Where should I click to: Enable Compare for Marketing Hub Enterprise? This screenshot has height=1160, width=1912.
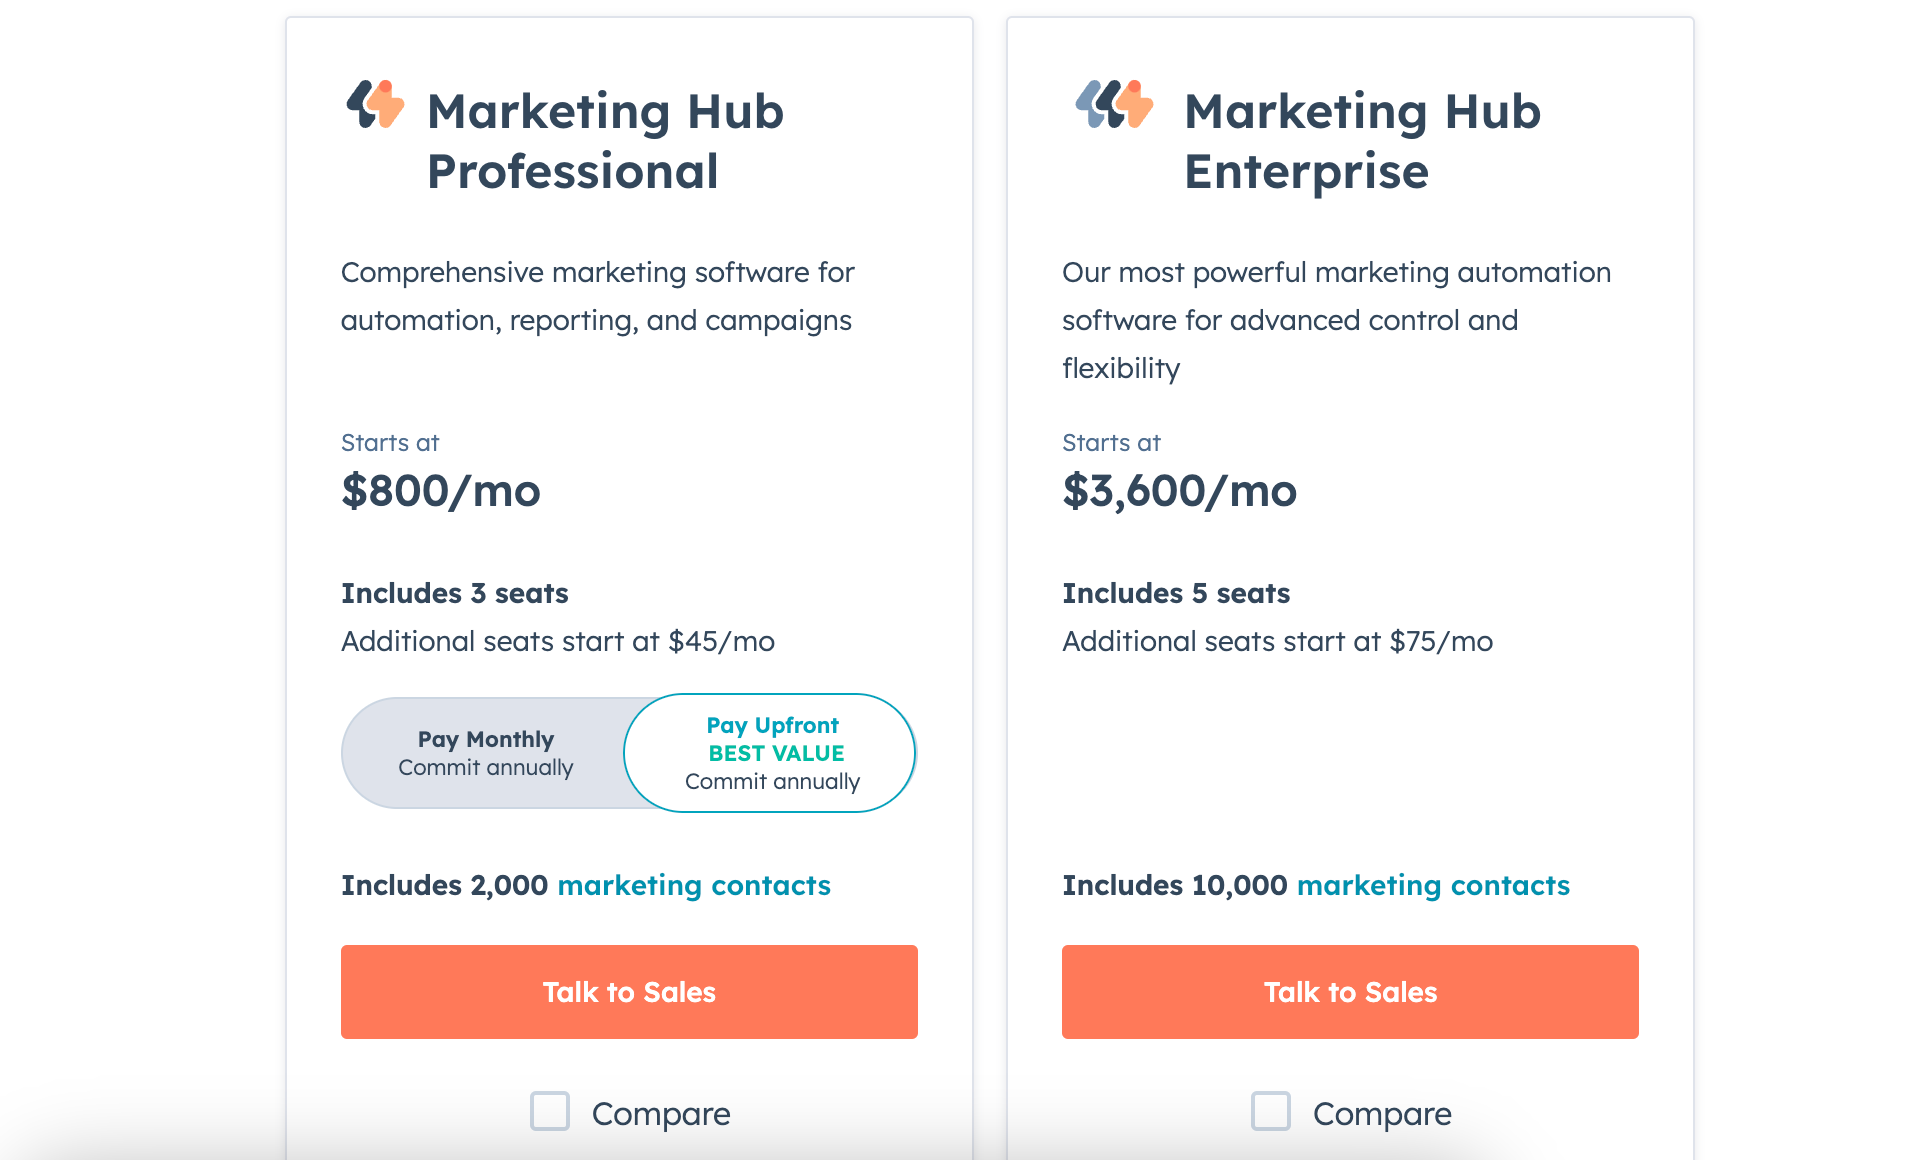[1271, 1111]
